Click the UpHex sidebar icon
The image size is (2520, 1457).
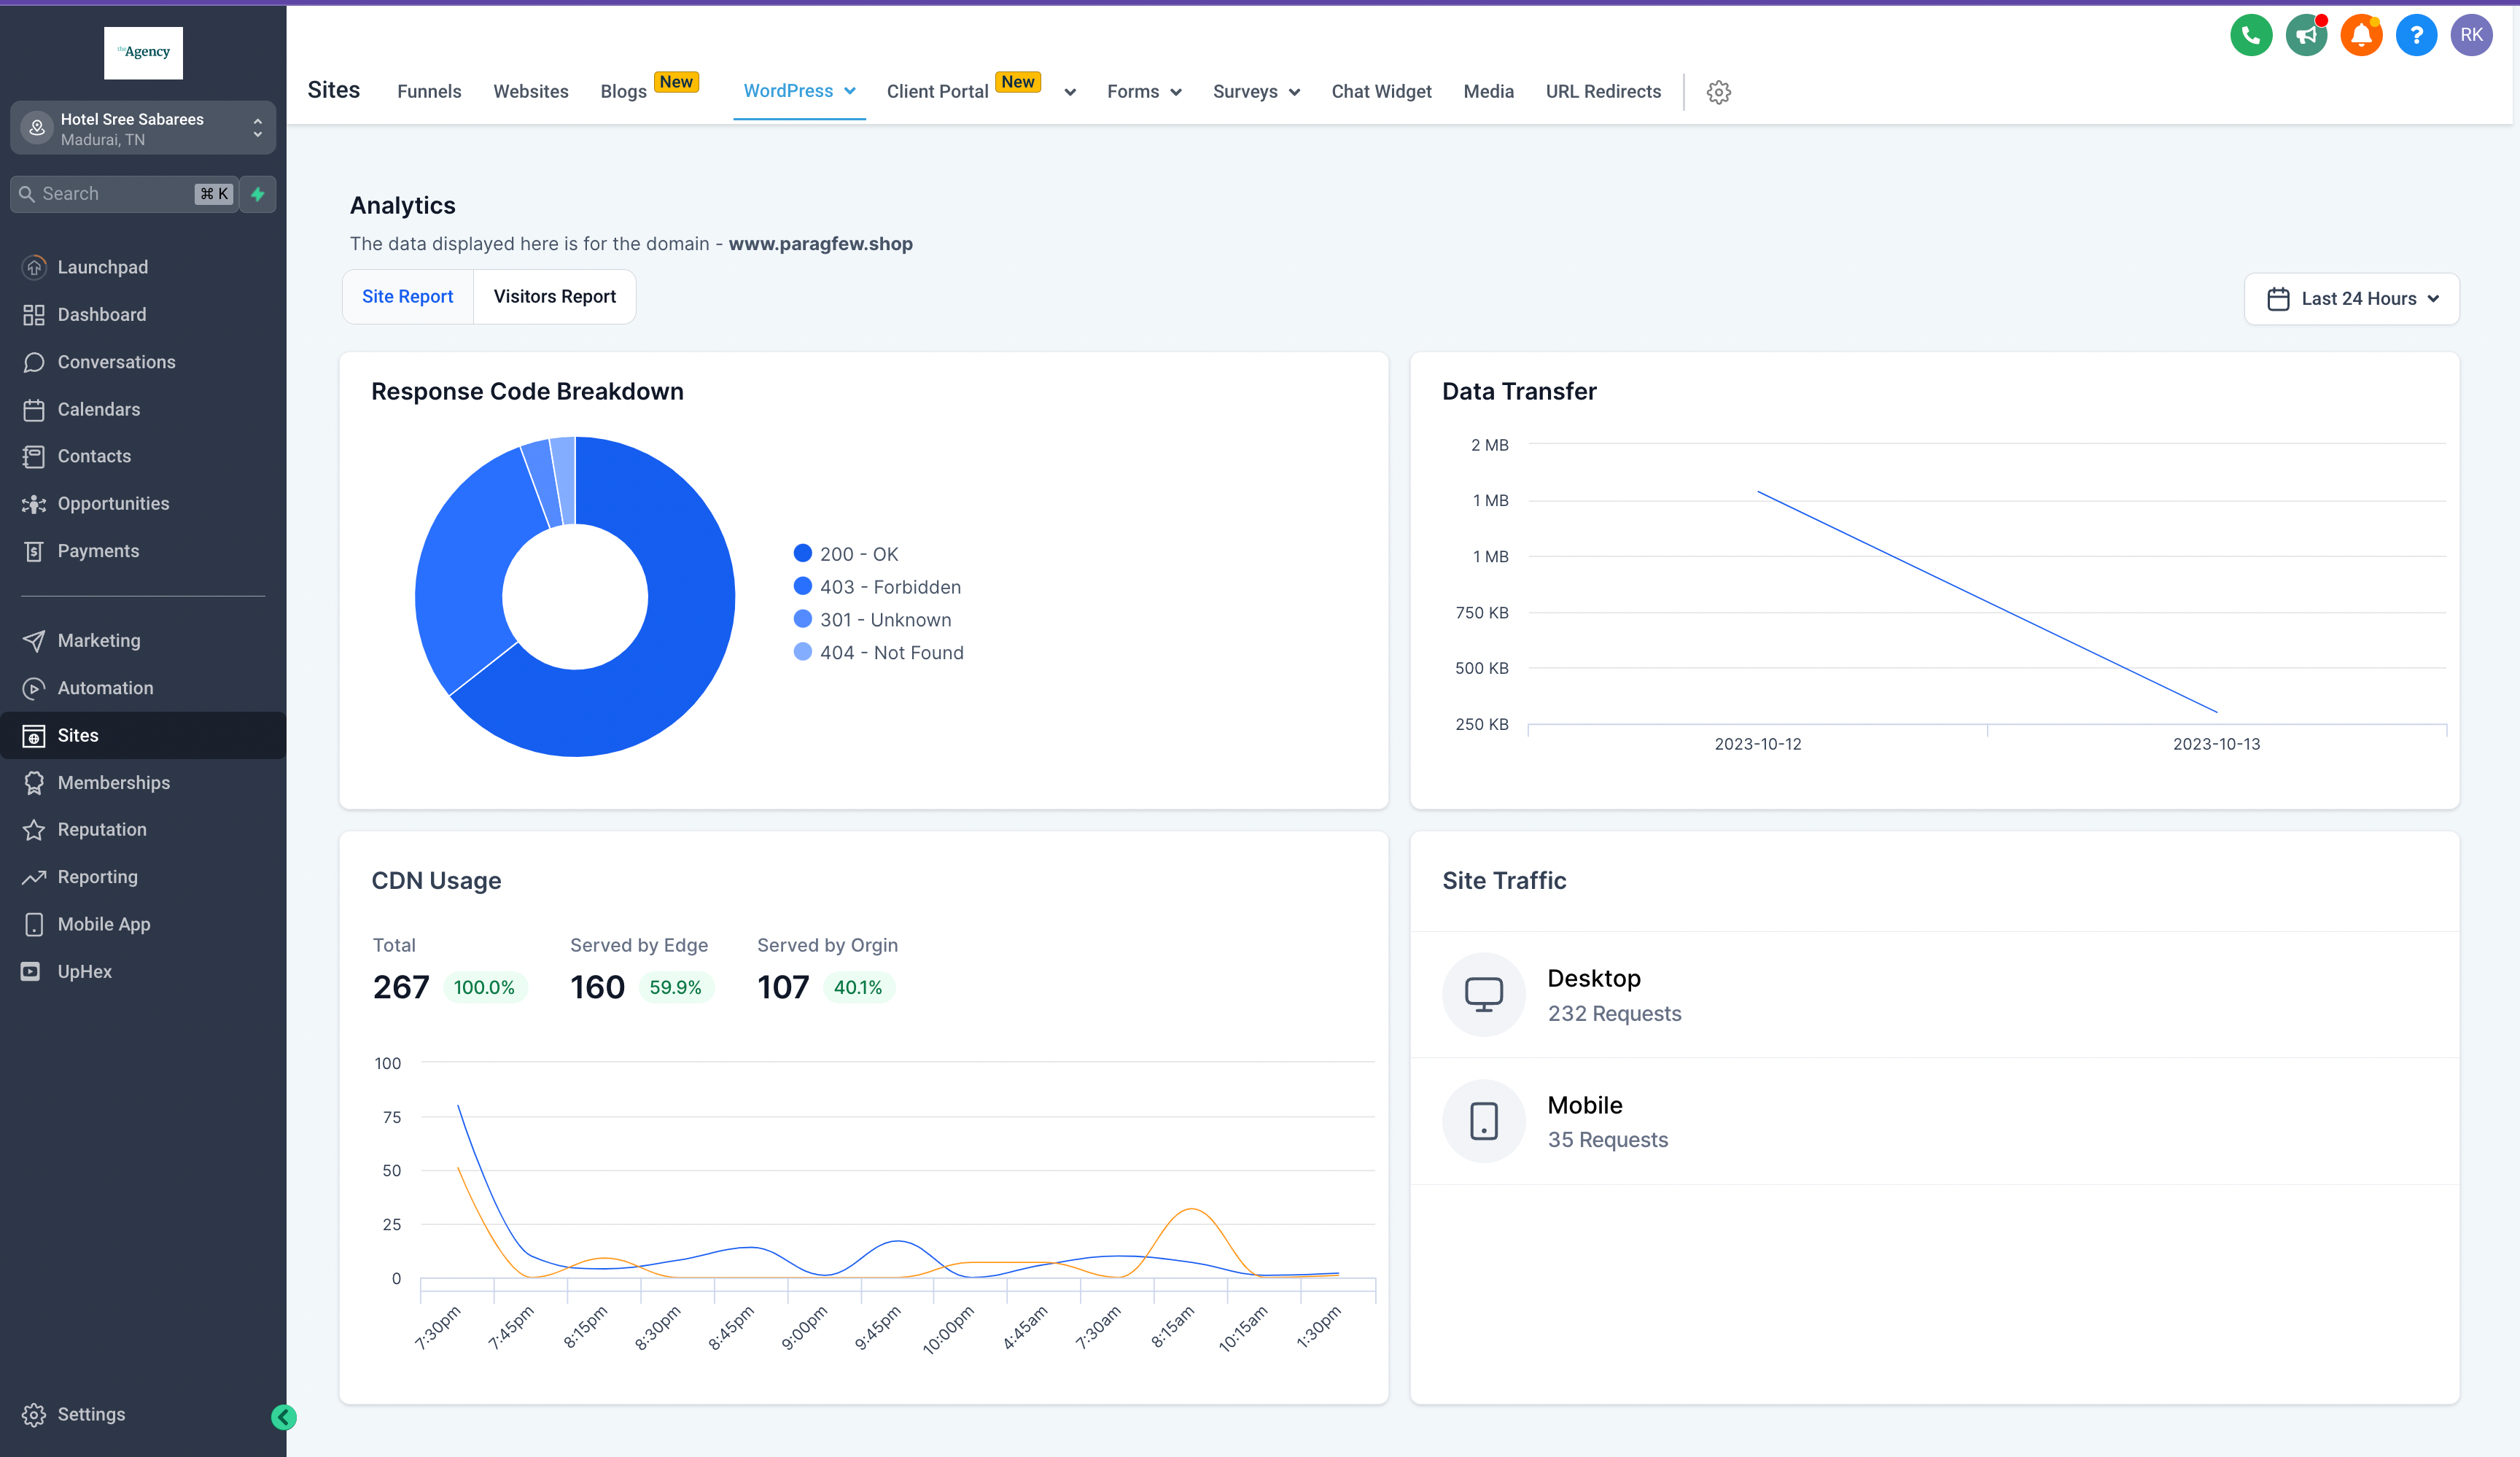click(31, 971)
